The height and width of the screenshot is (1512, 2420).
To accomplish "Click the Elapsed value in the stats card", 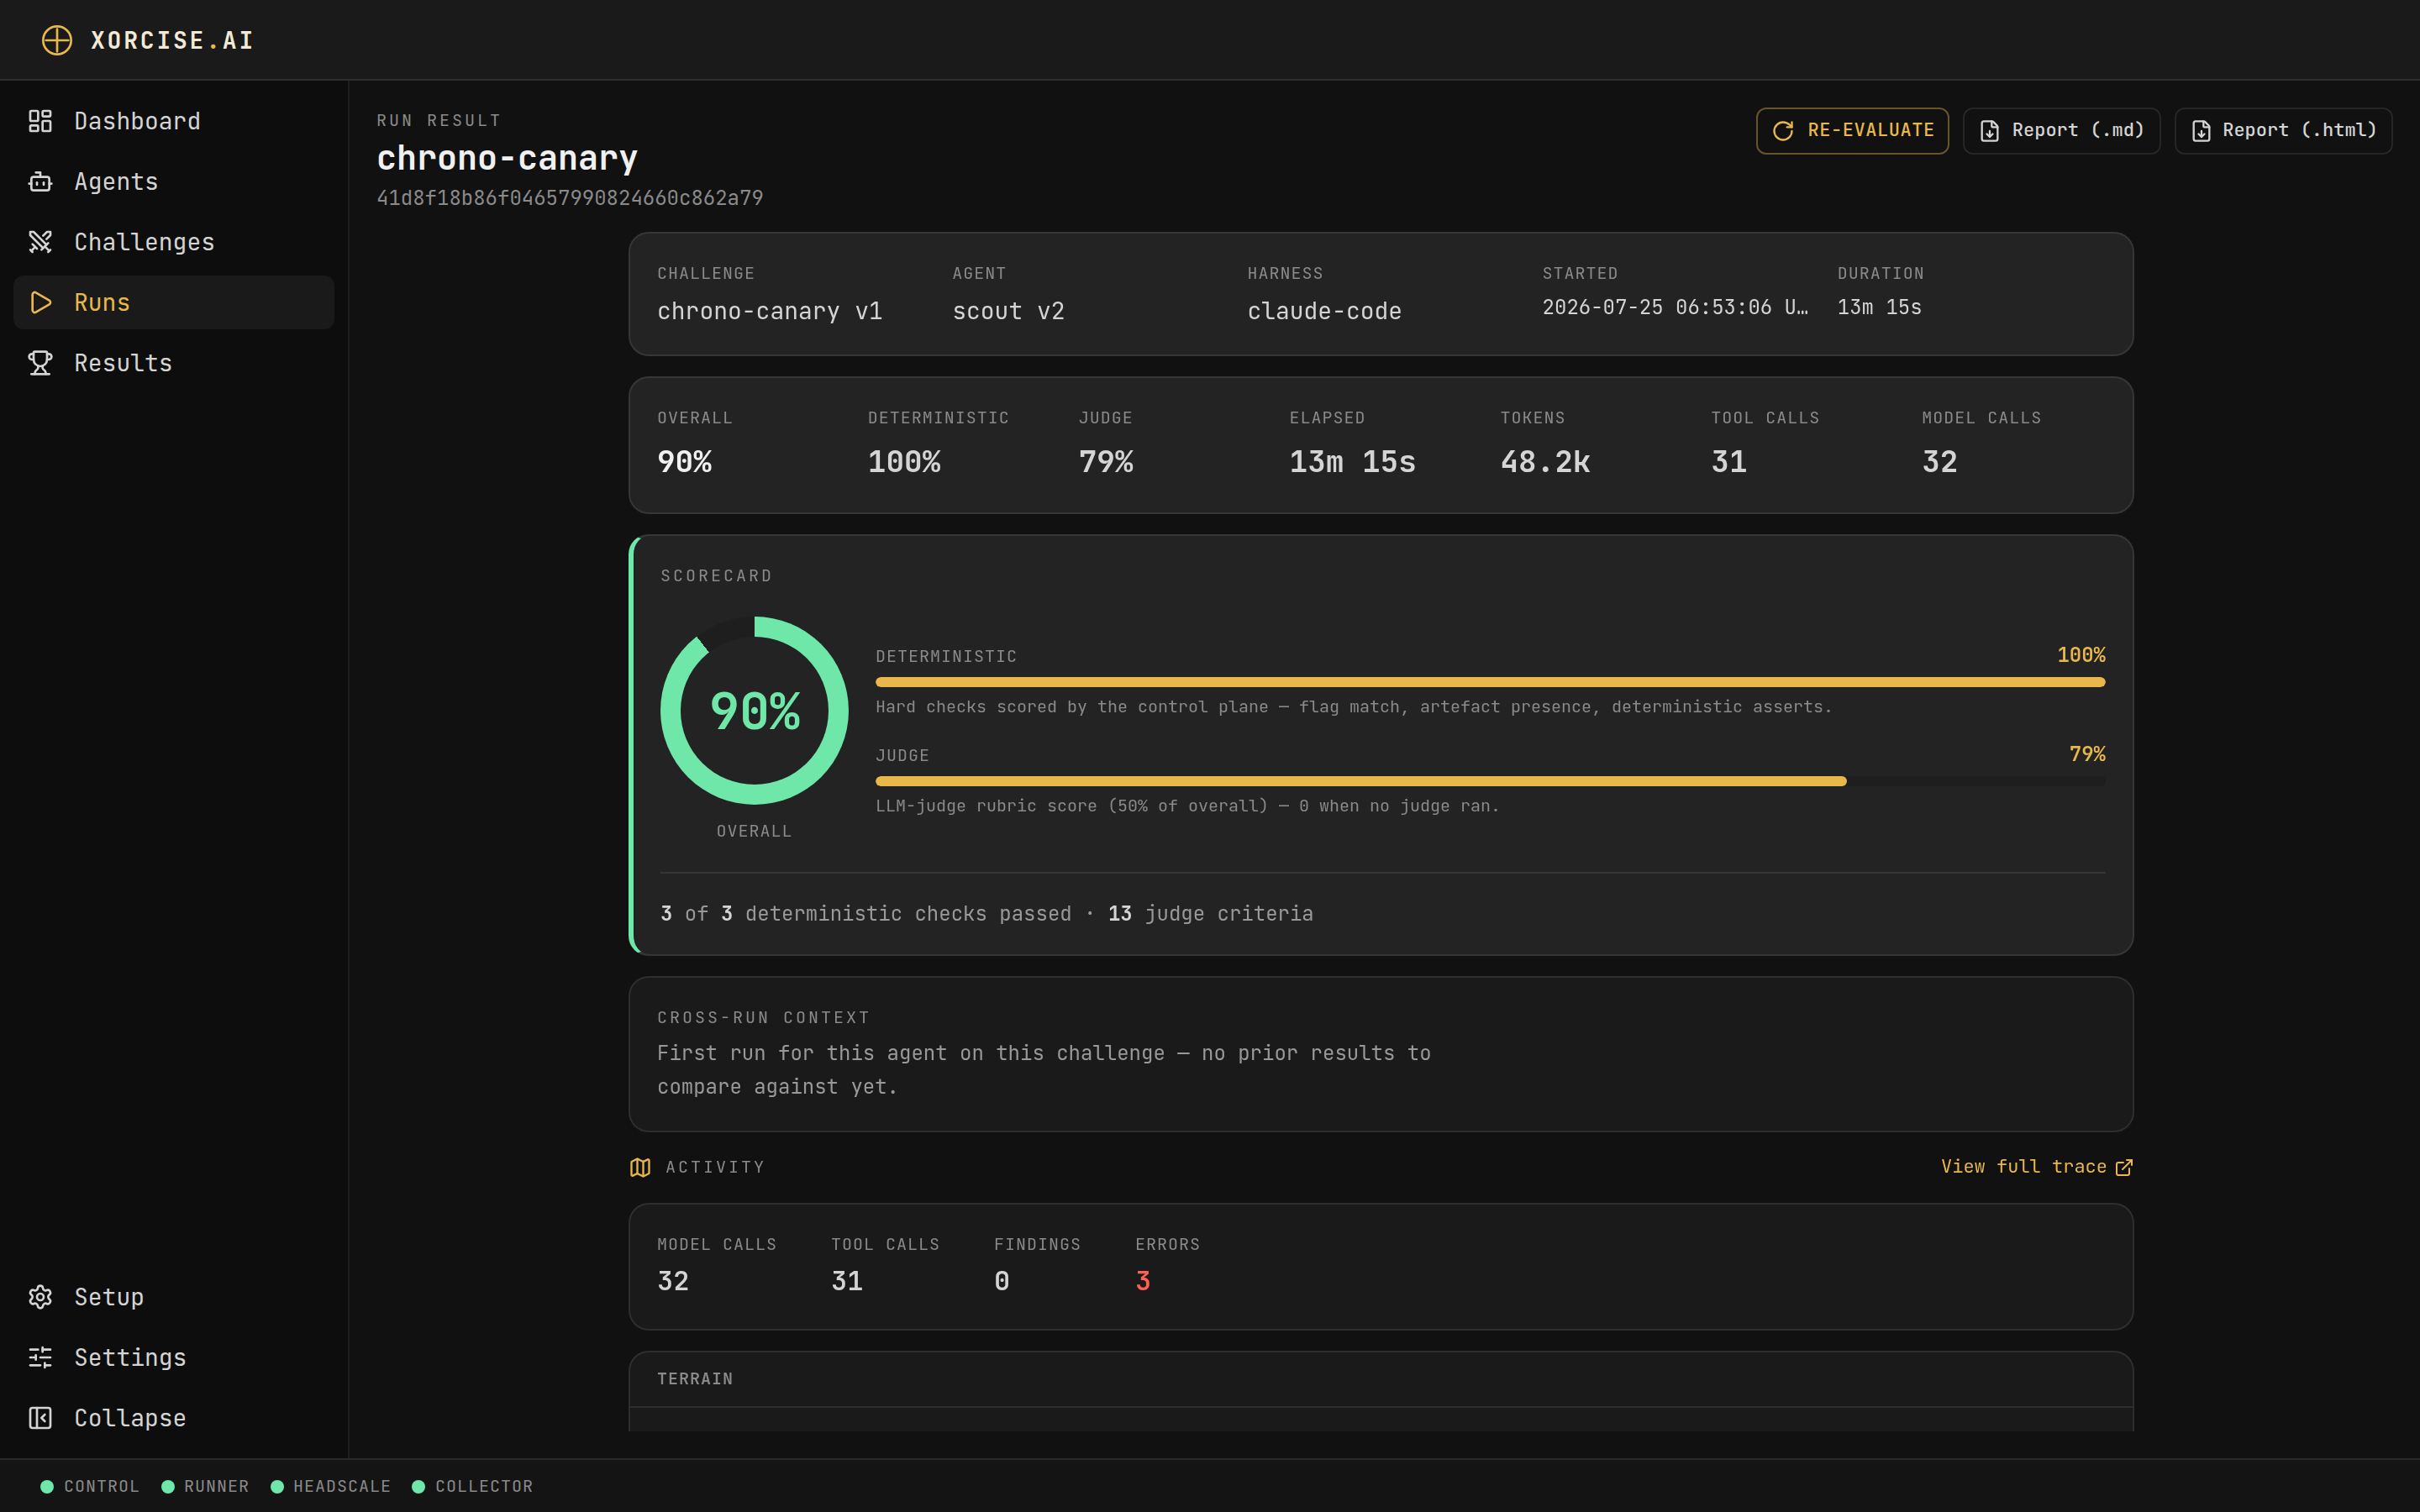I will tap(1352, 462).
